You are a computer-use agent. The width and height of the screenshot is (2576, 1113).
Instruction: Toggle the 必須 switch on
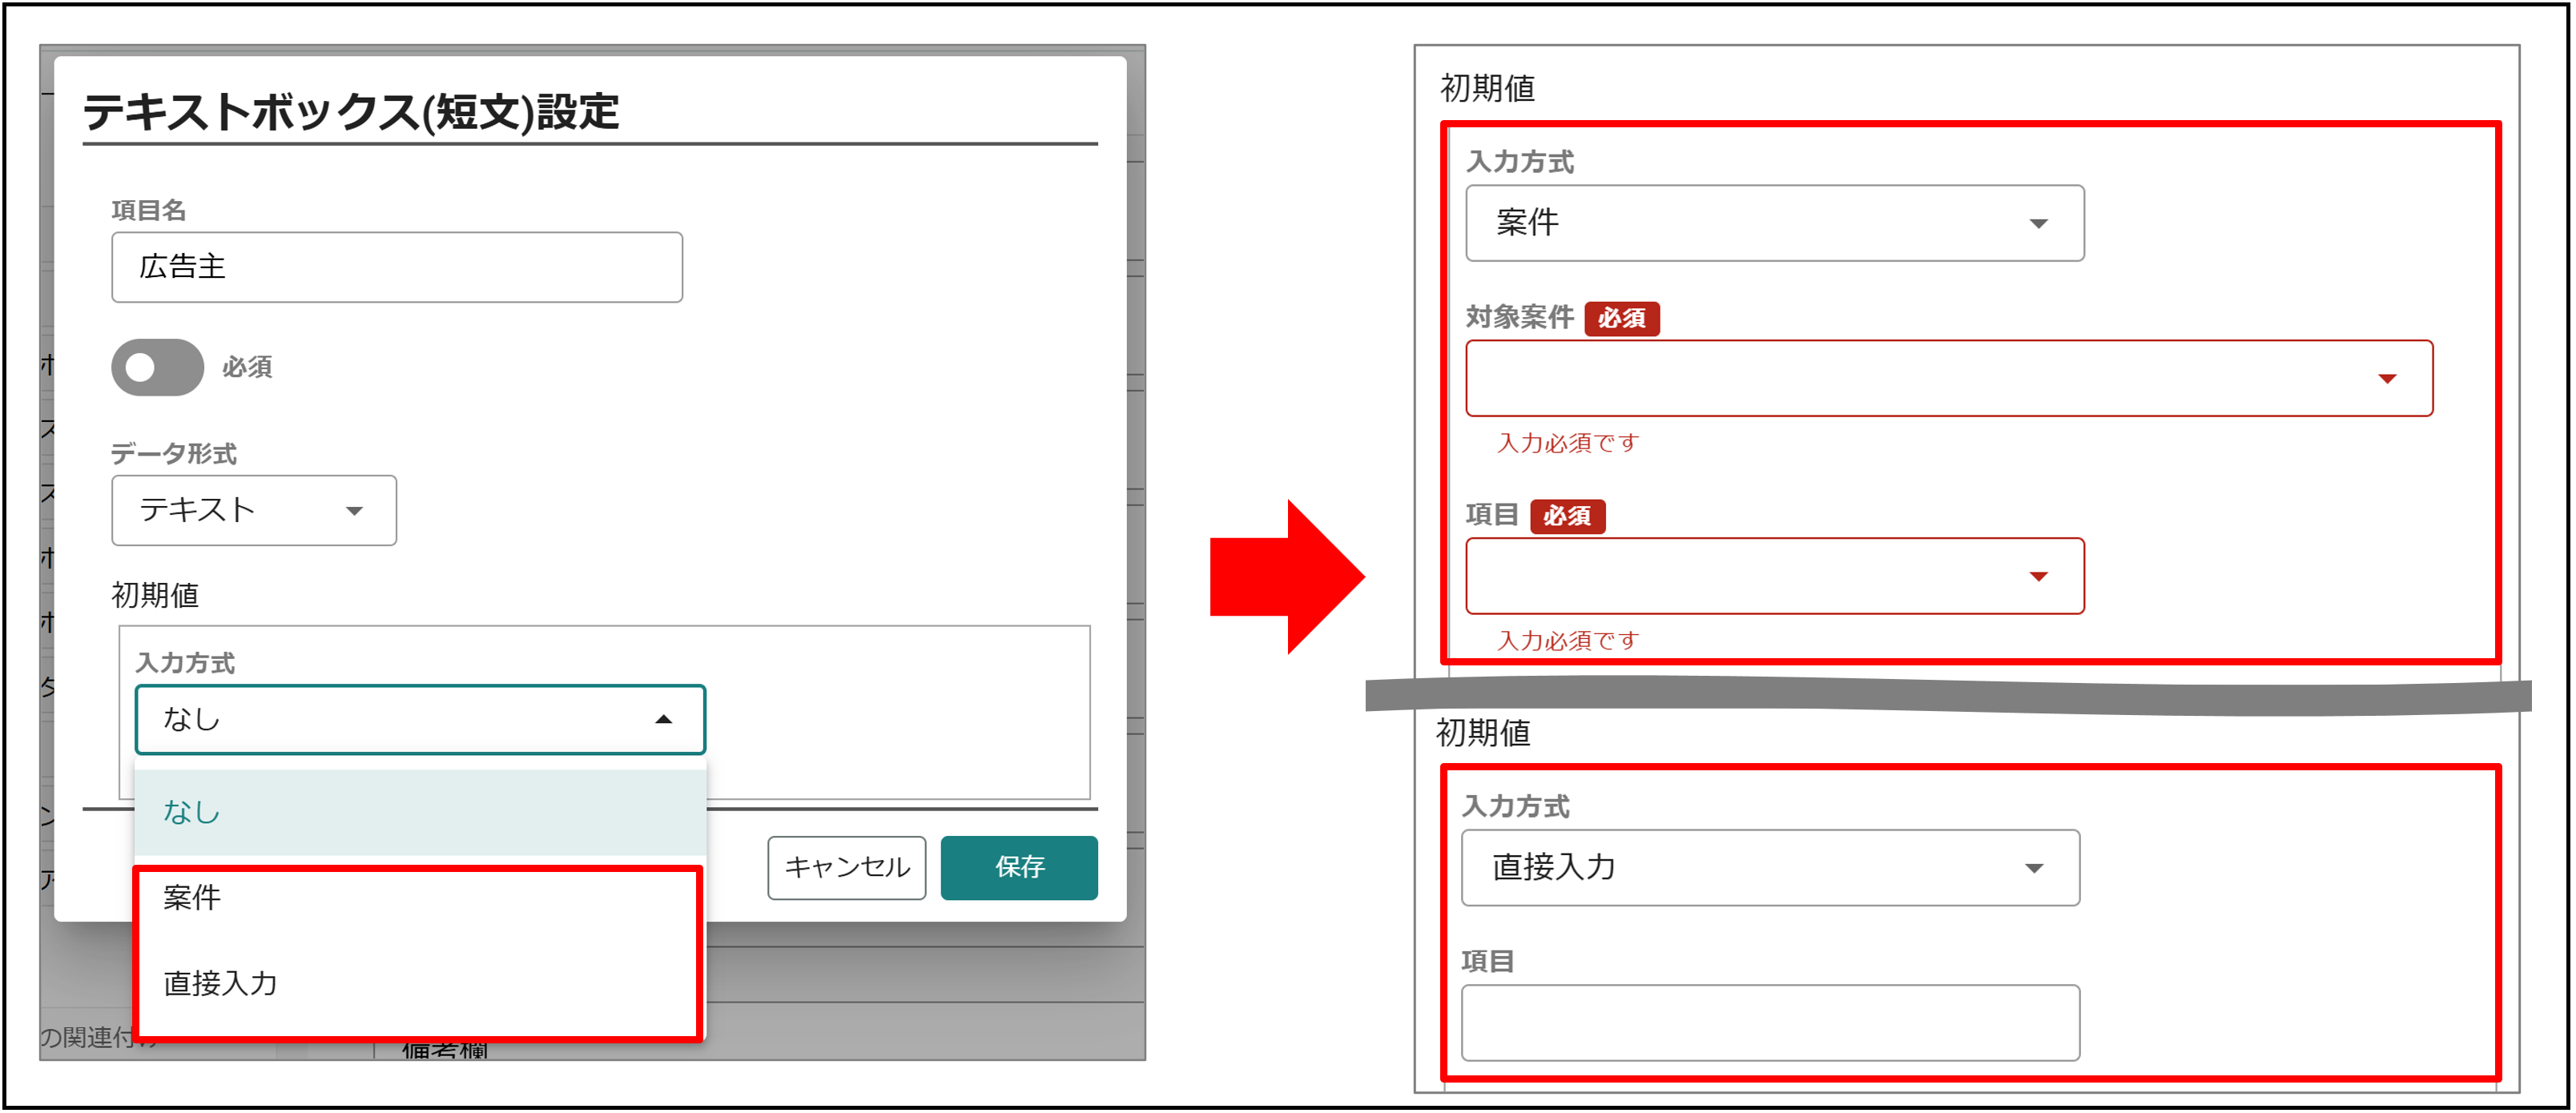(157, 367)
